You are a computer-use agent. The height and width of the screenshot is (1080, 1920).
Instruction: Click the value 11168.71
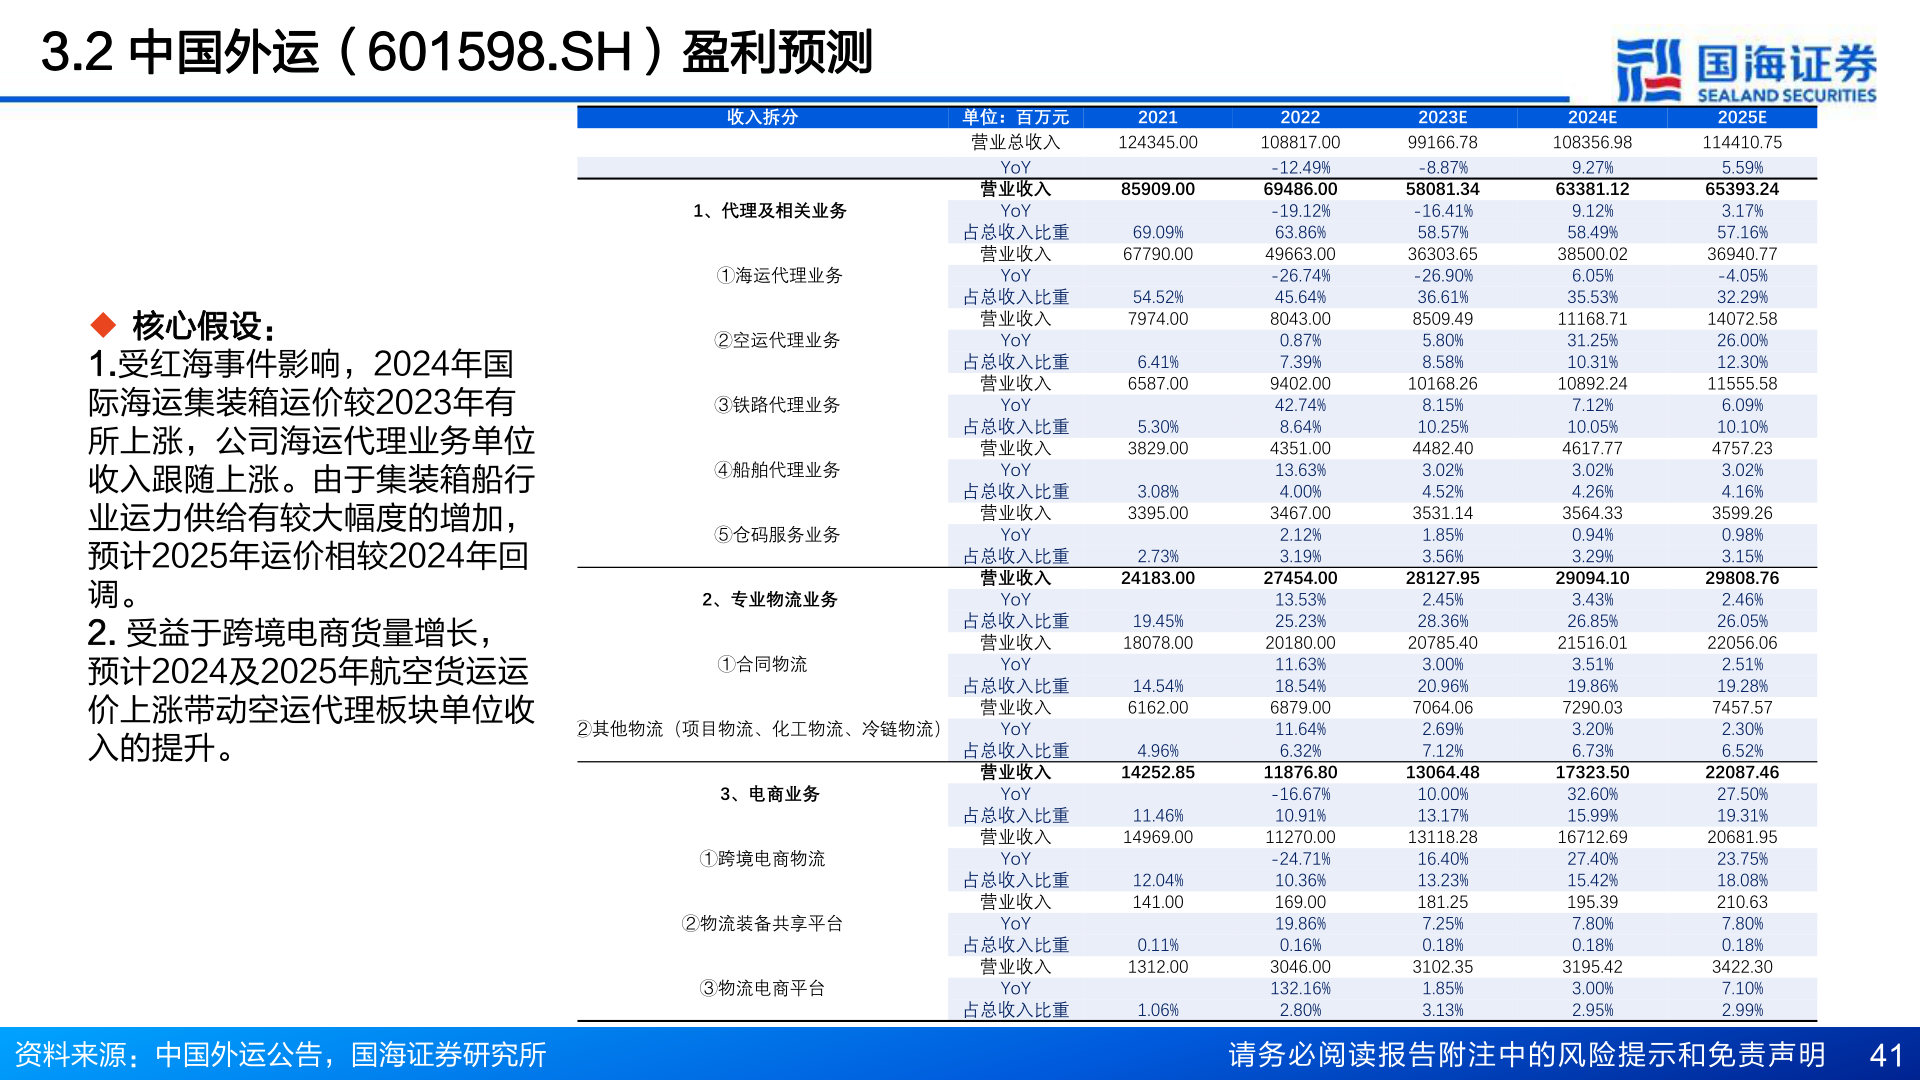1592,319
